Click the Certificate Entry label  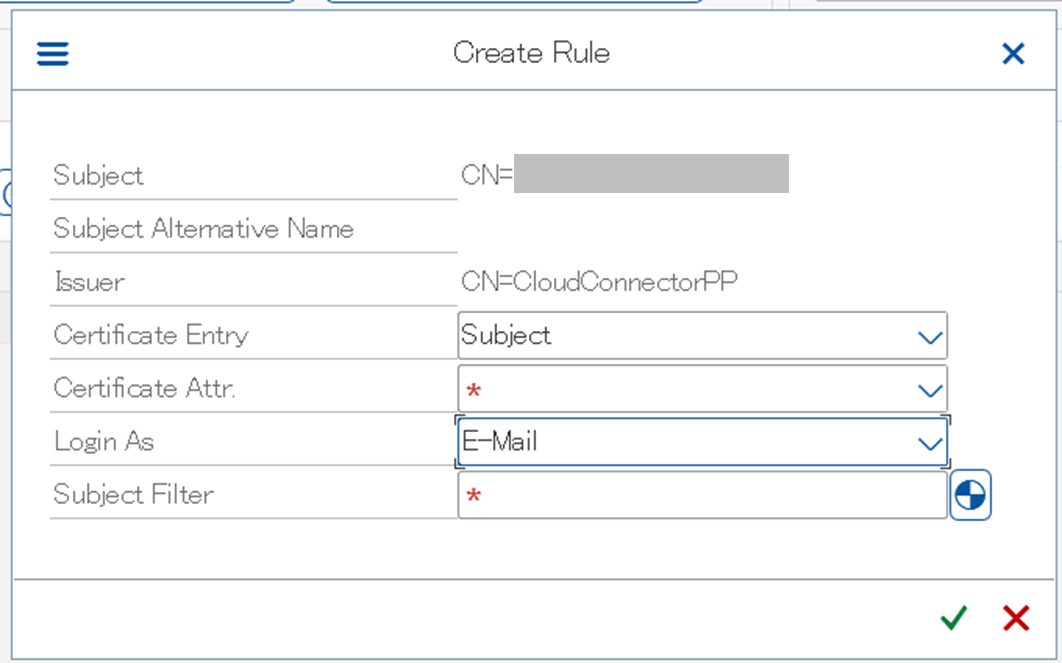150,335
